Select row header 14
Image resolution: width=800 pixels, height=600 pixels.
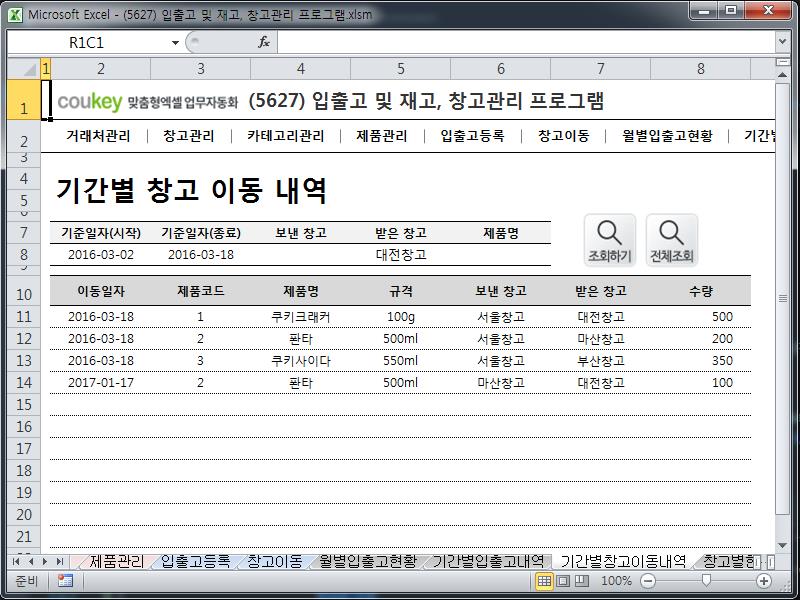(x=23, y=383)
